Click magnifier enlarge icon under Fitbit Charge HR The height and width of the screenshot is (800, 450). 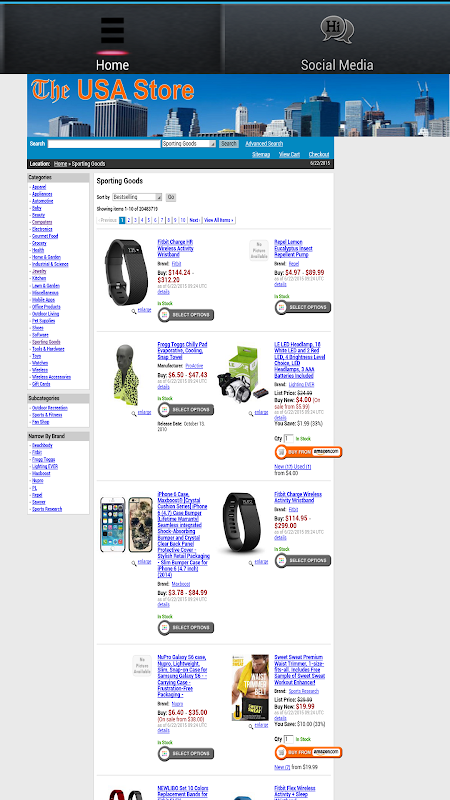tap(134, 311)
